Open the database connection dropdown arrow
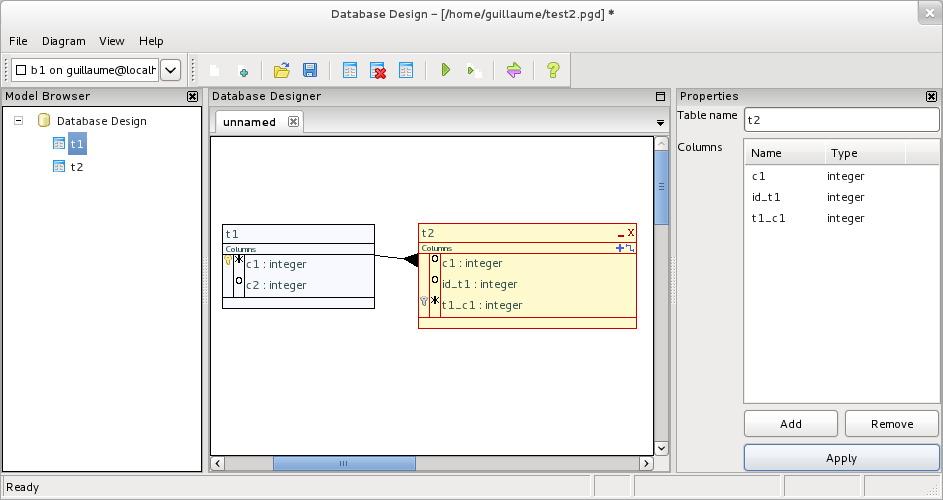This screenshot has height=500, width=943. tap(171, 70)
